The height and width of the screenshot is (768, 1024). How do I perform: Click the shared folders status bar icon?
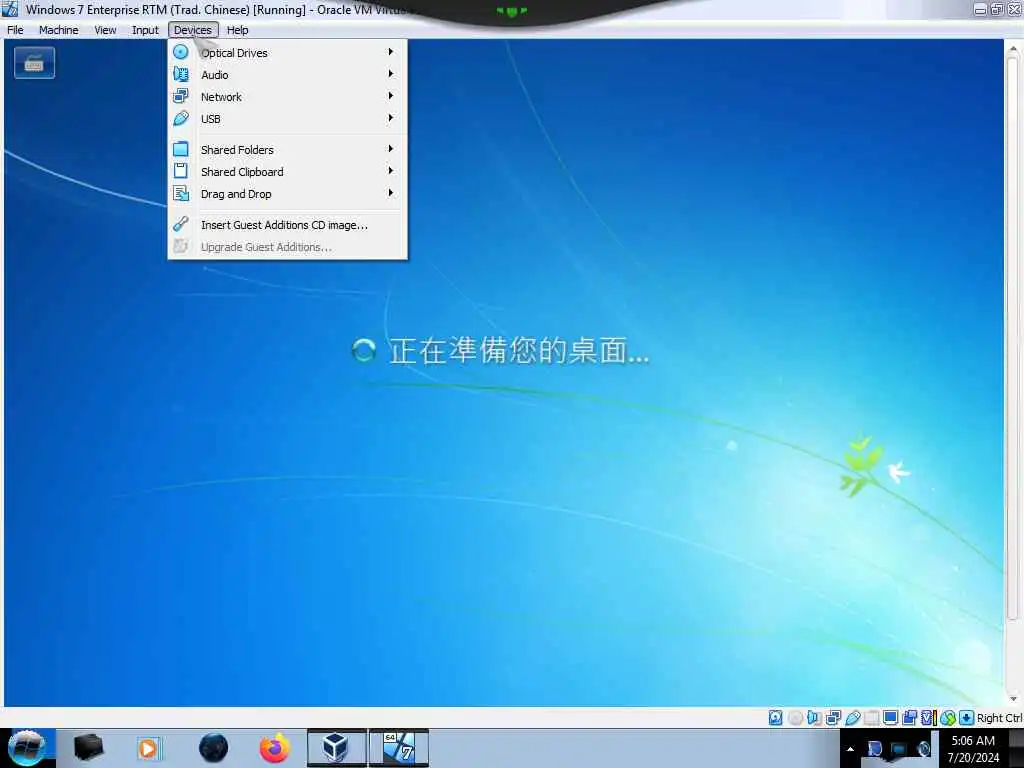871,718
